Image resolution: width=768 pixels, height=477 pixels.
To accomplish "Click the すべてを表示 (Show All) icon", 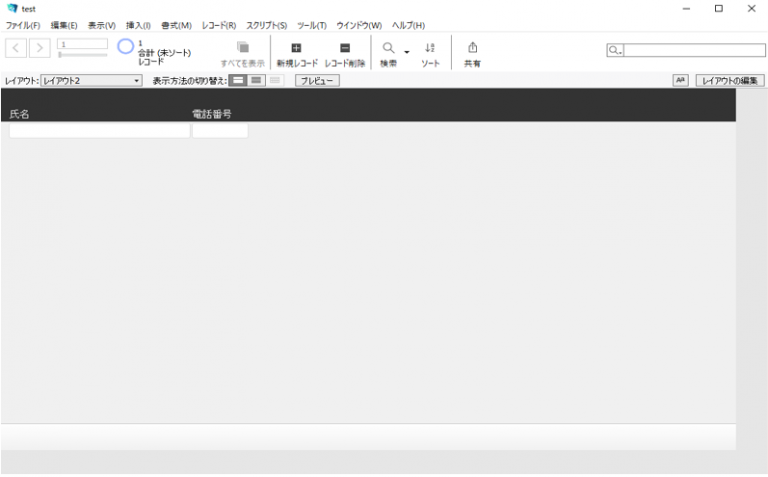I will point(242,47).
